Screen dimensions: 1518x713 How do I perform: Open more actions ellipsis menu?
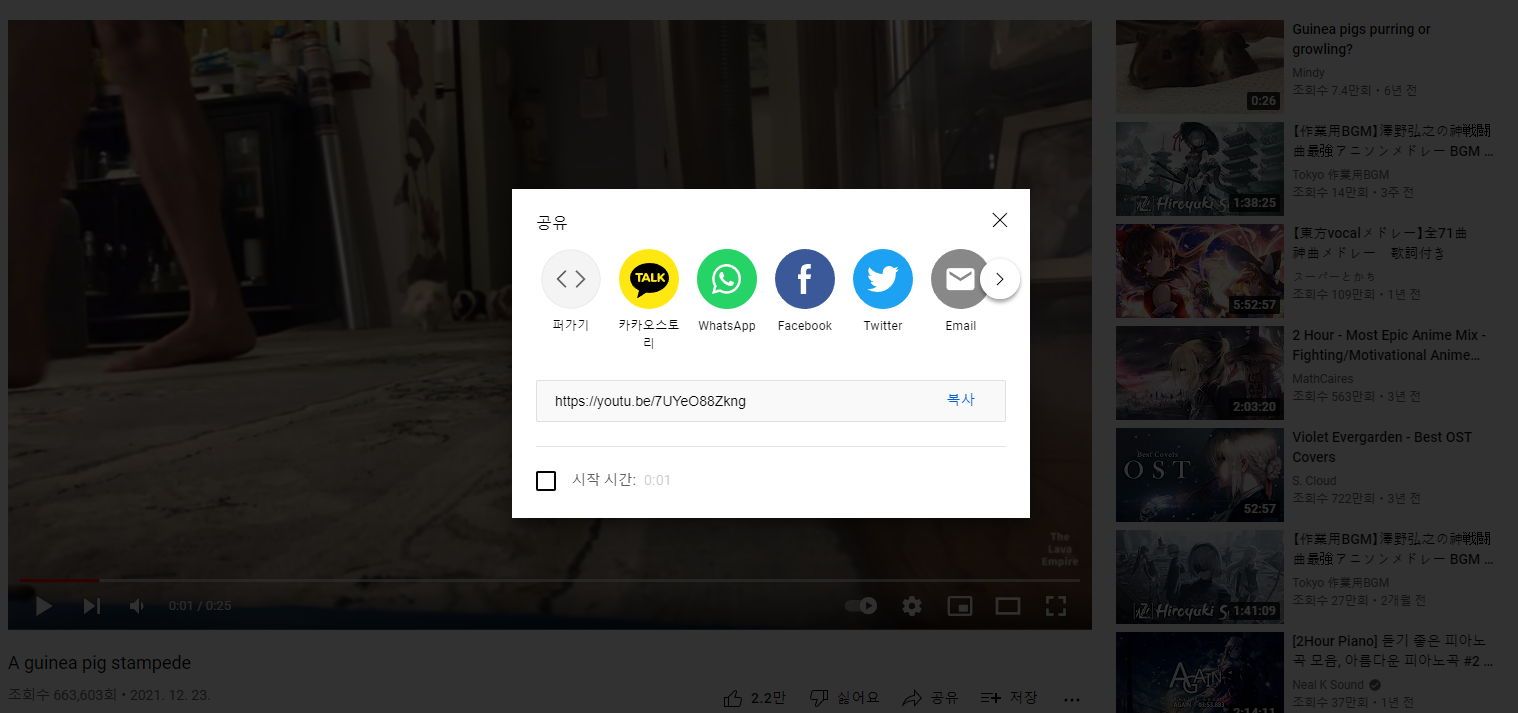[1072, 698]
